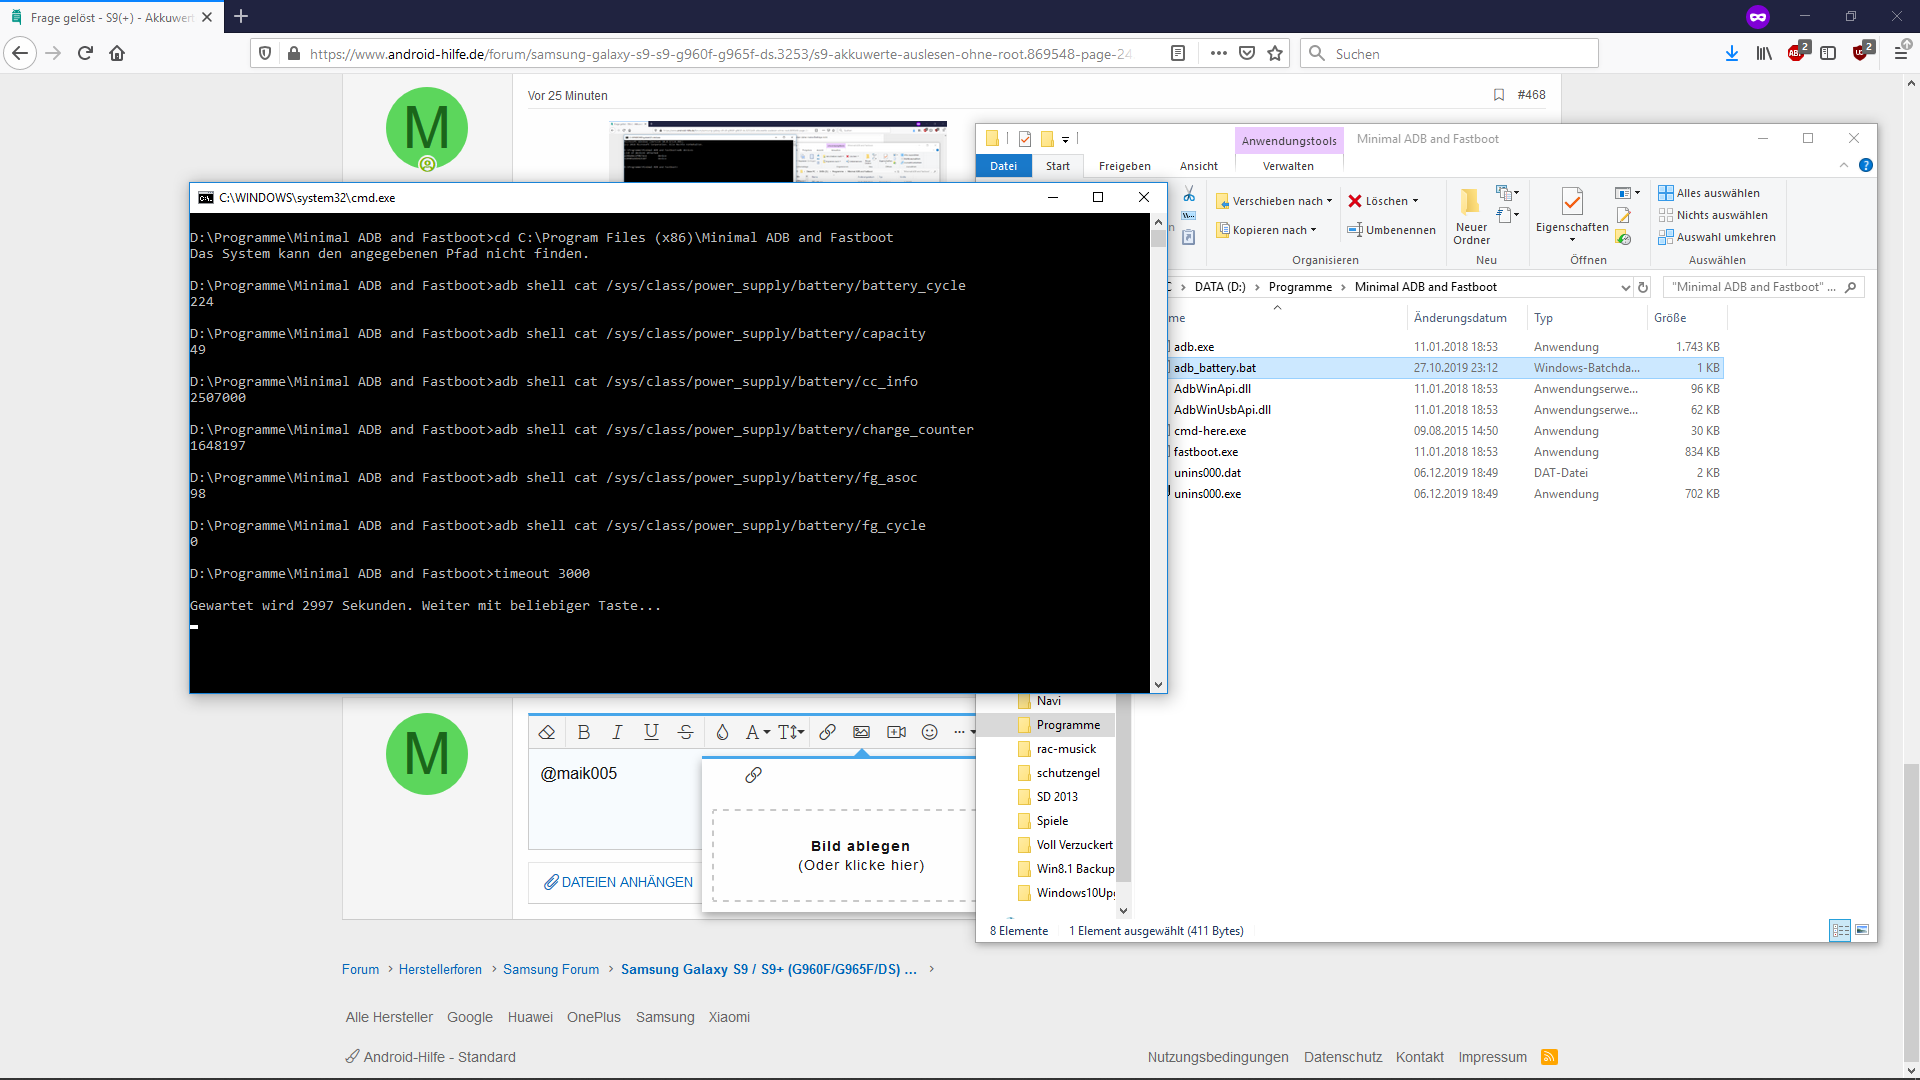The width and height of the screenshot is (1920, 1080).
Task: Click the 'Löschen' button in the ribbon
Action: pos(1383,201)
